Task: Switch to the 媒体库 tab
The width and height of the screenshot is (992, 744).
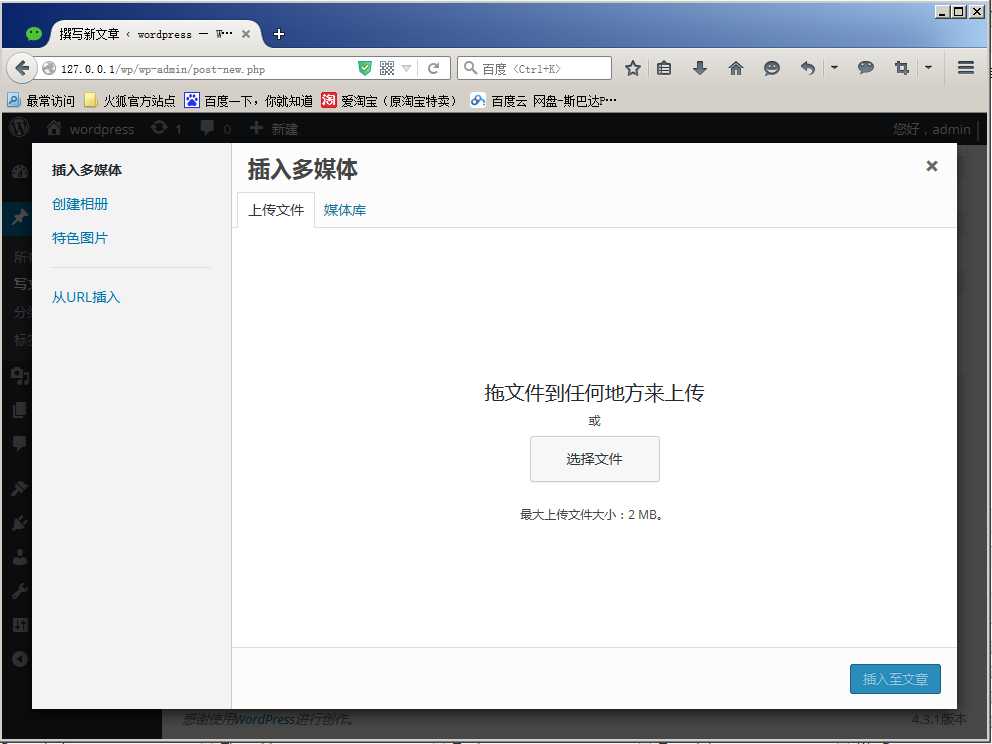Action: (x=345, y=210)
